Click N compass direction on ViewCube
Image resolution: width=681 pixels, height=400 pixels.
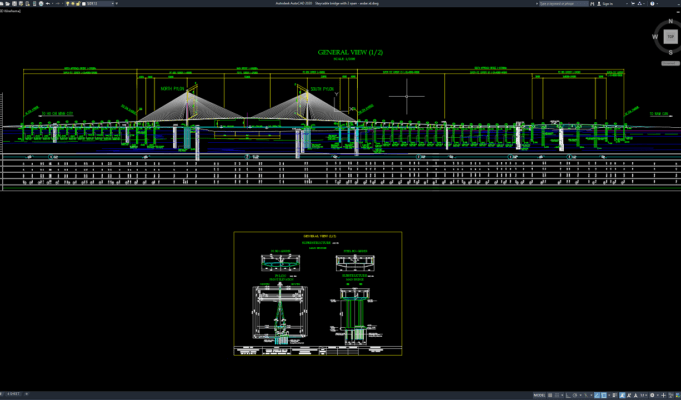coord(671,21)
